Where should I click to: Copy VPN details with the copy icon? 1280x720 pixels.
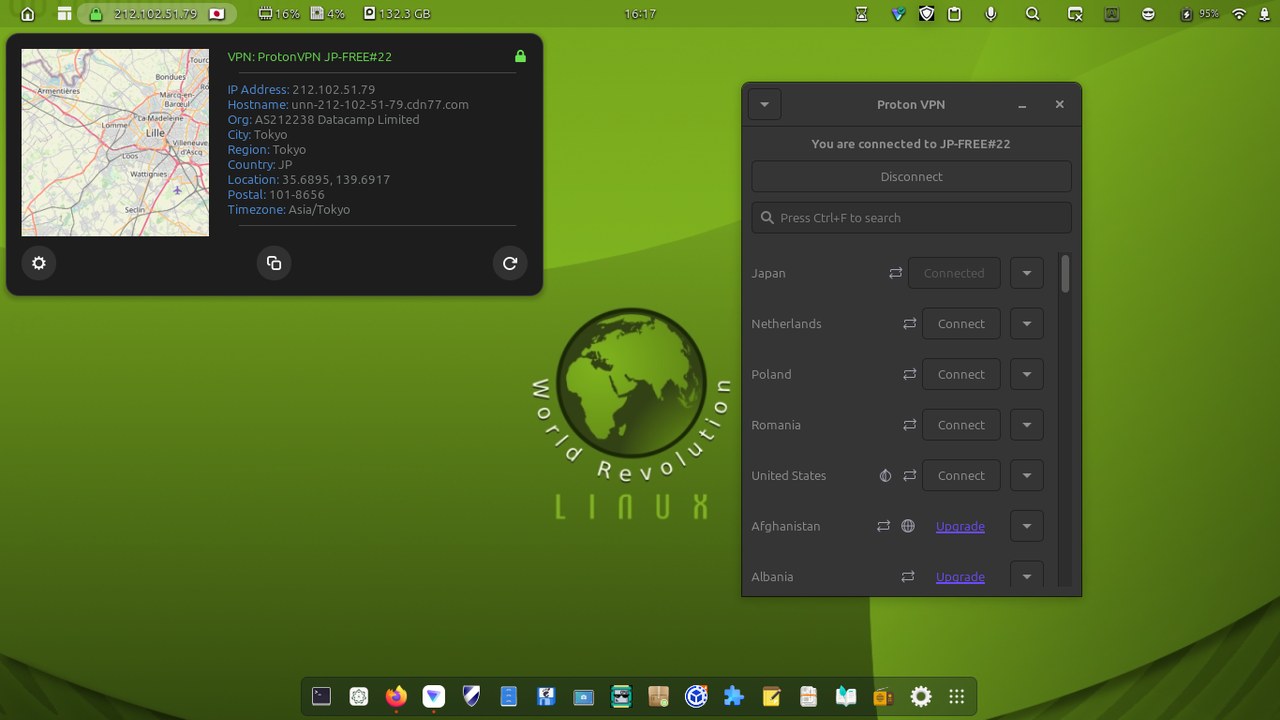[x=274, y=263]
